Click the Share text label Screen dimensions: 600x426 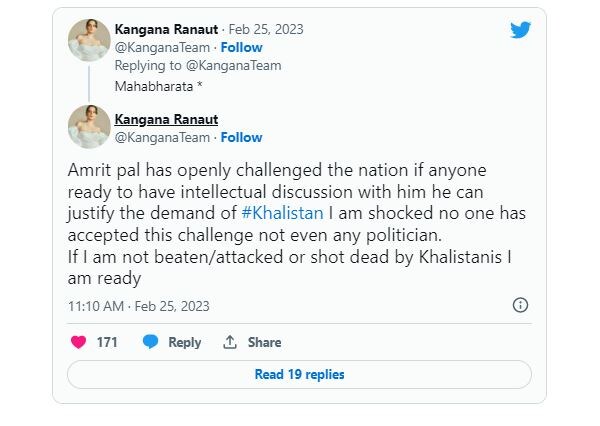point(264,342)
